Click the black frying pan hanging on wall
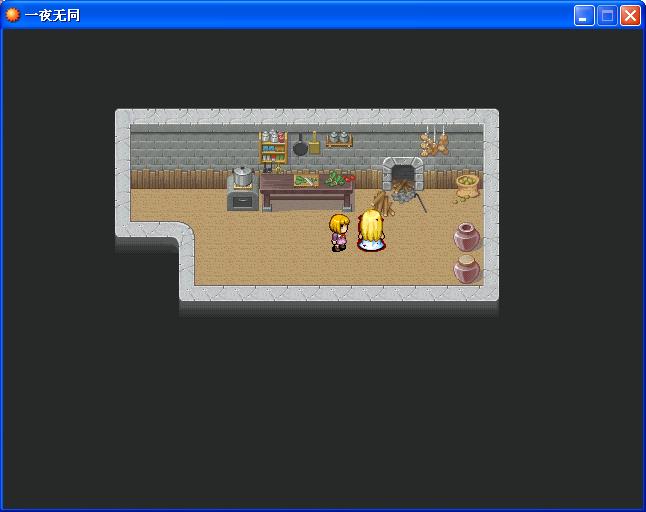The width and height of the screenshot is (646, 512). click(x=300, y=145)
